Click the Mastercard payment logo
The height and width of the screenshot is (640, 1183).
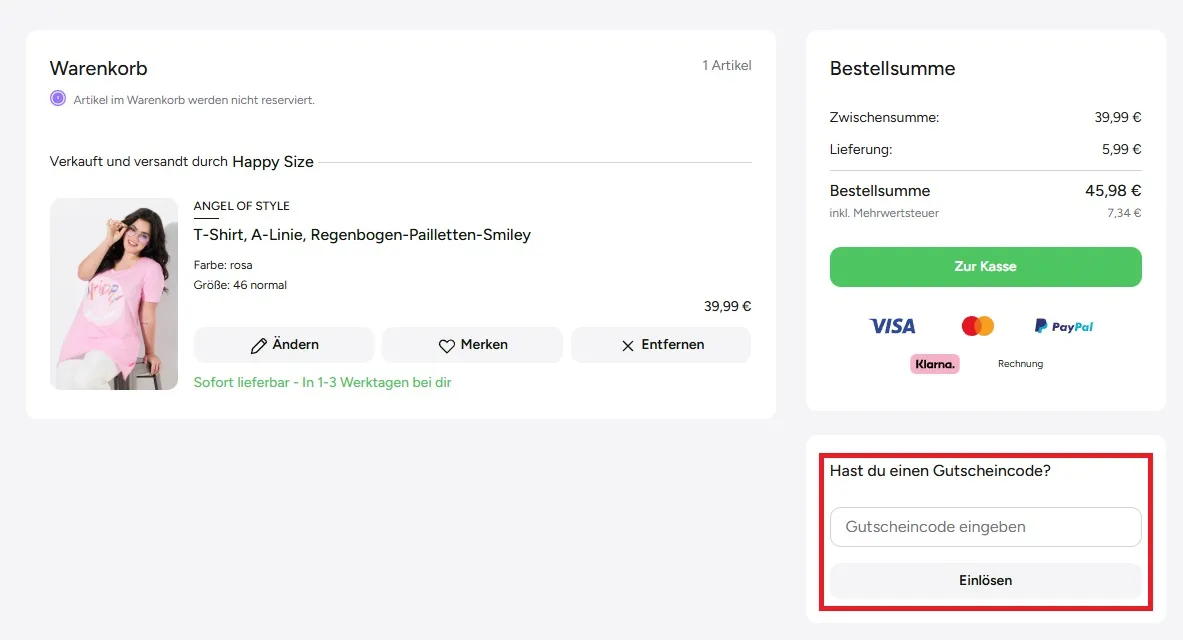(977, 326)
